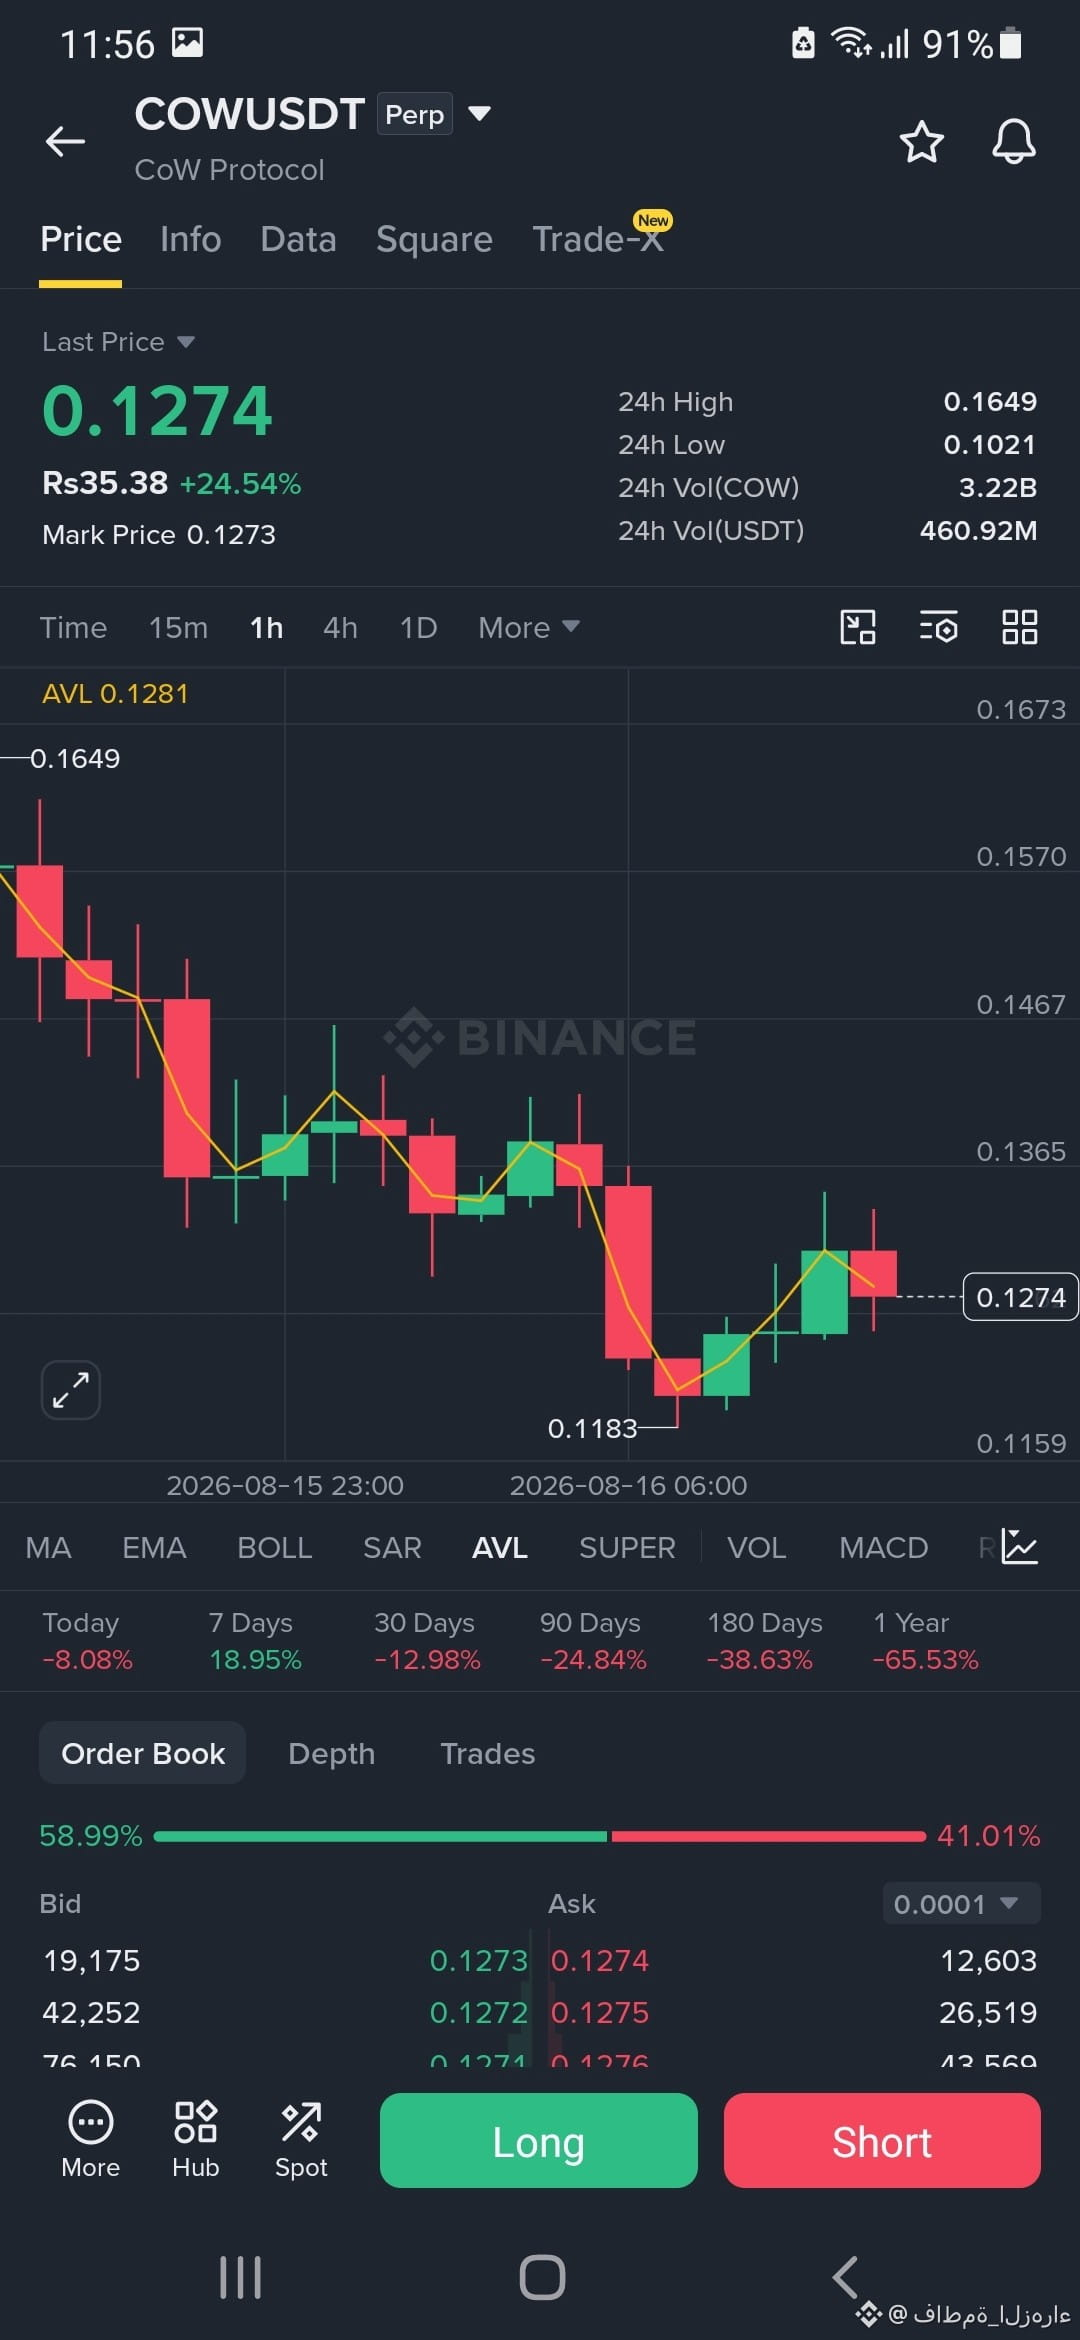Viewport: 1080px width, 2340px height.
Task: Switch to the Depth tab
Action: 331,1753
